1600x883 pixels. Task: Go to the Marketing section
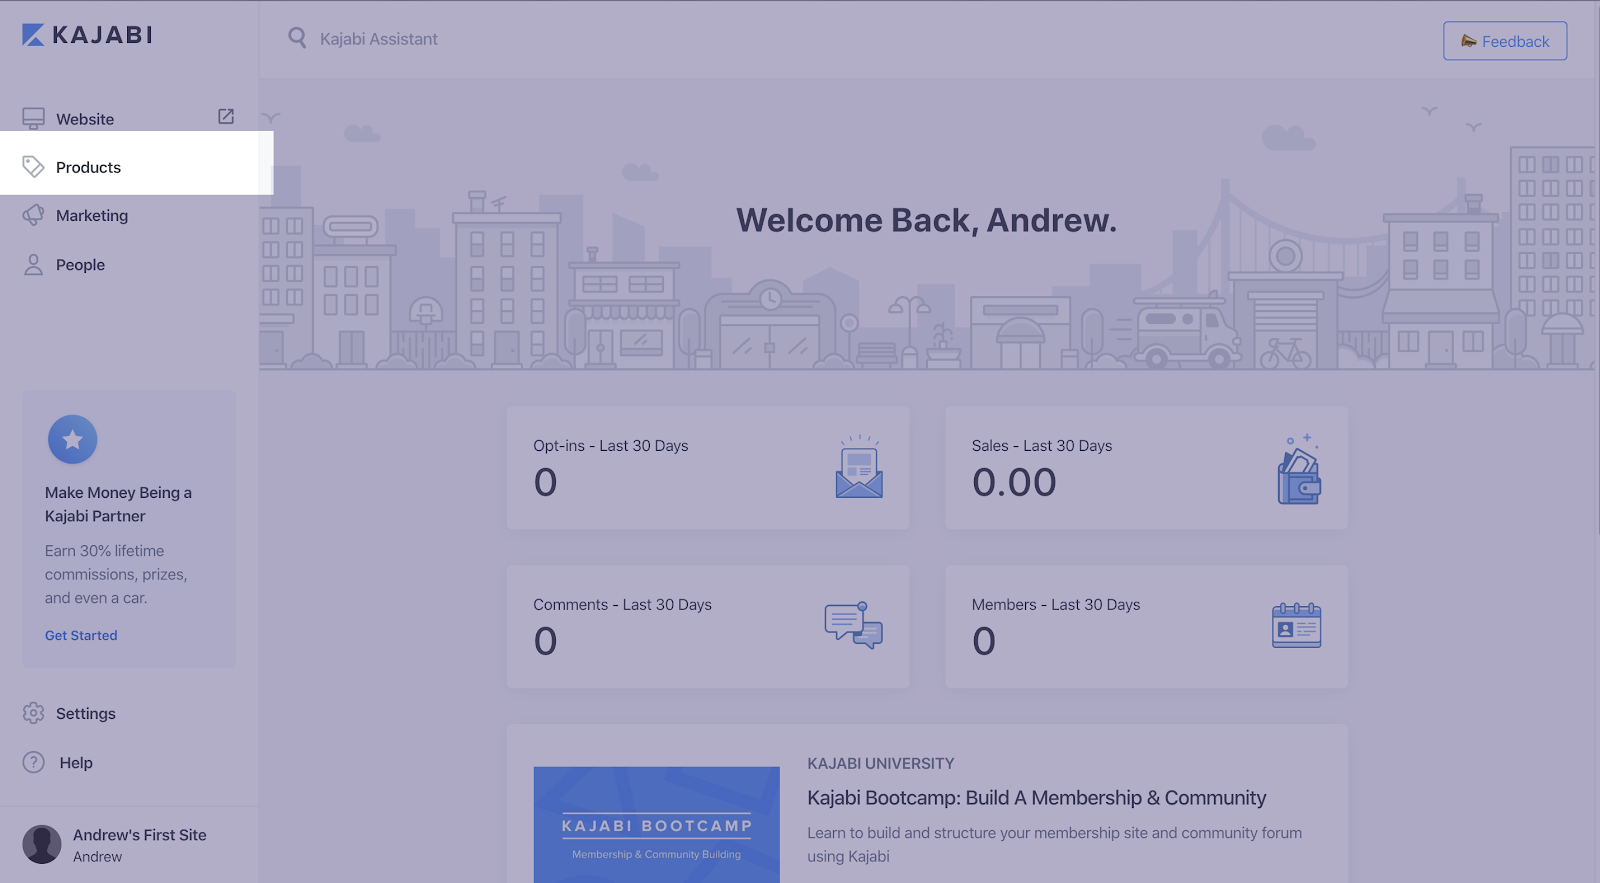click(92, 216)
